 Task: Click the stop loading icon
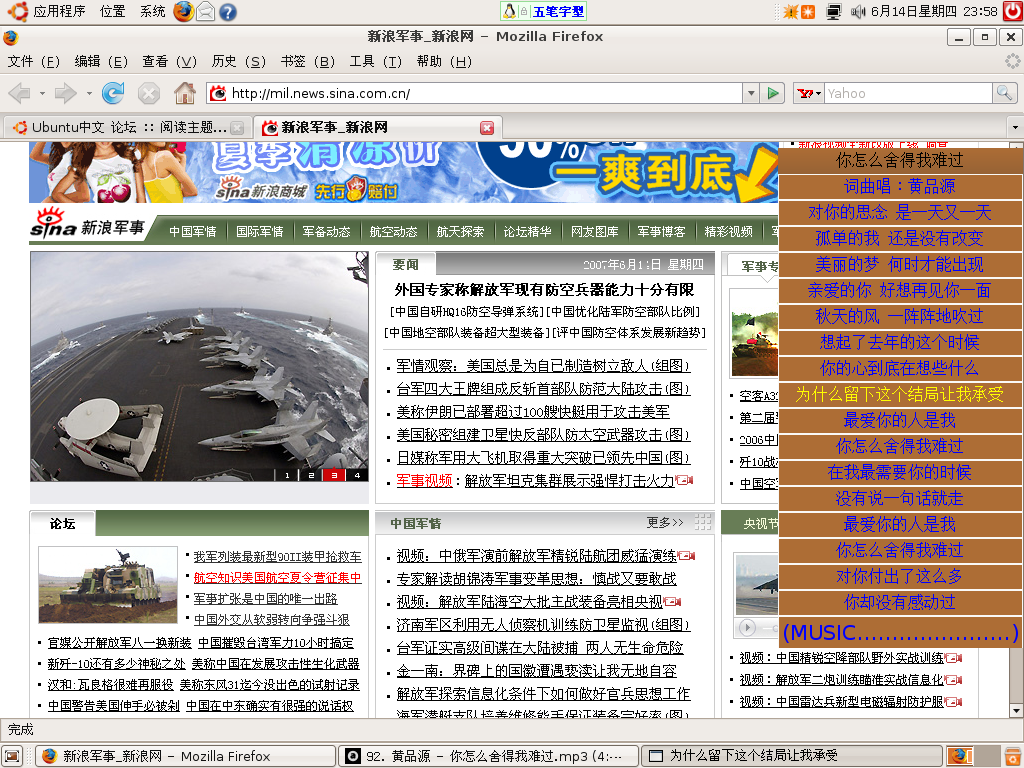click(x=149, y=93)
